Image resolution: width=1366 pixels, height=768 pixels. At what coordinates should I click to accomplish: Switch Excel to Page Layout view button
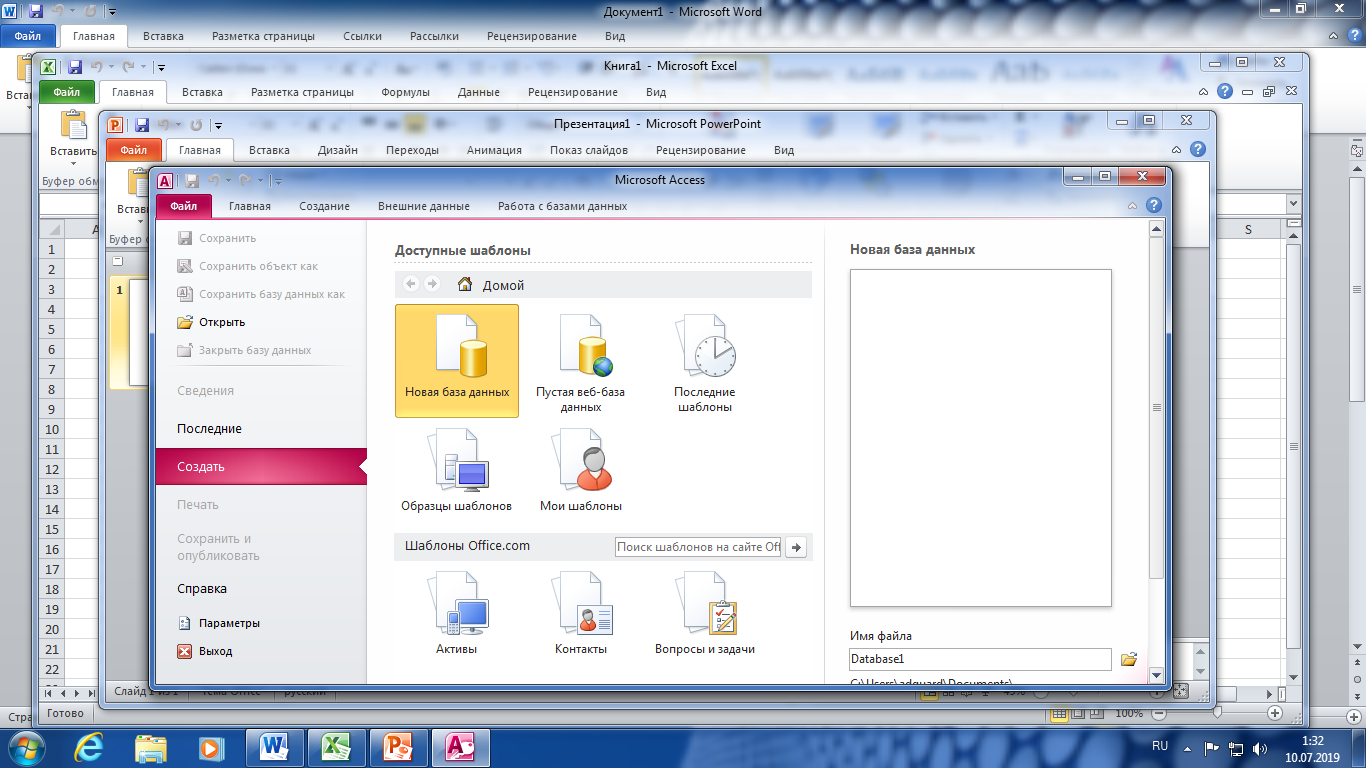coord(1078,714)
